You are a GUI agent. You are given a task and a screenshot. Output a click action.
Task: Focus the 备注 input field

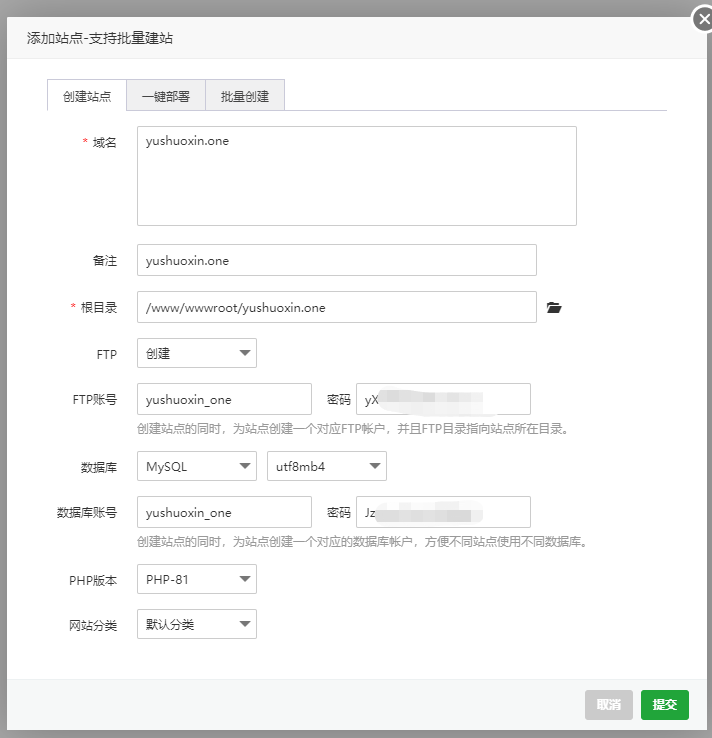[x=336, y=260]
